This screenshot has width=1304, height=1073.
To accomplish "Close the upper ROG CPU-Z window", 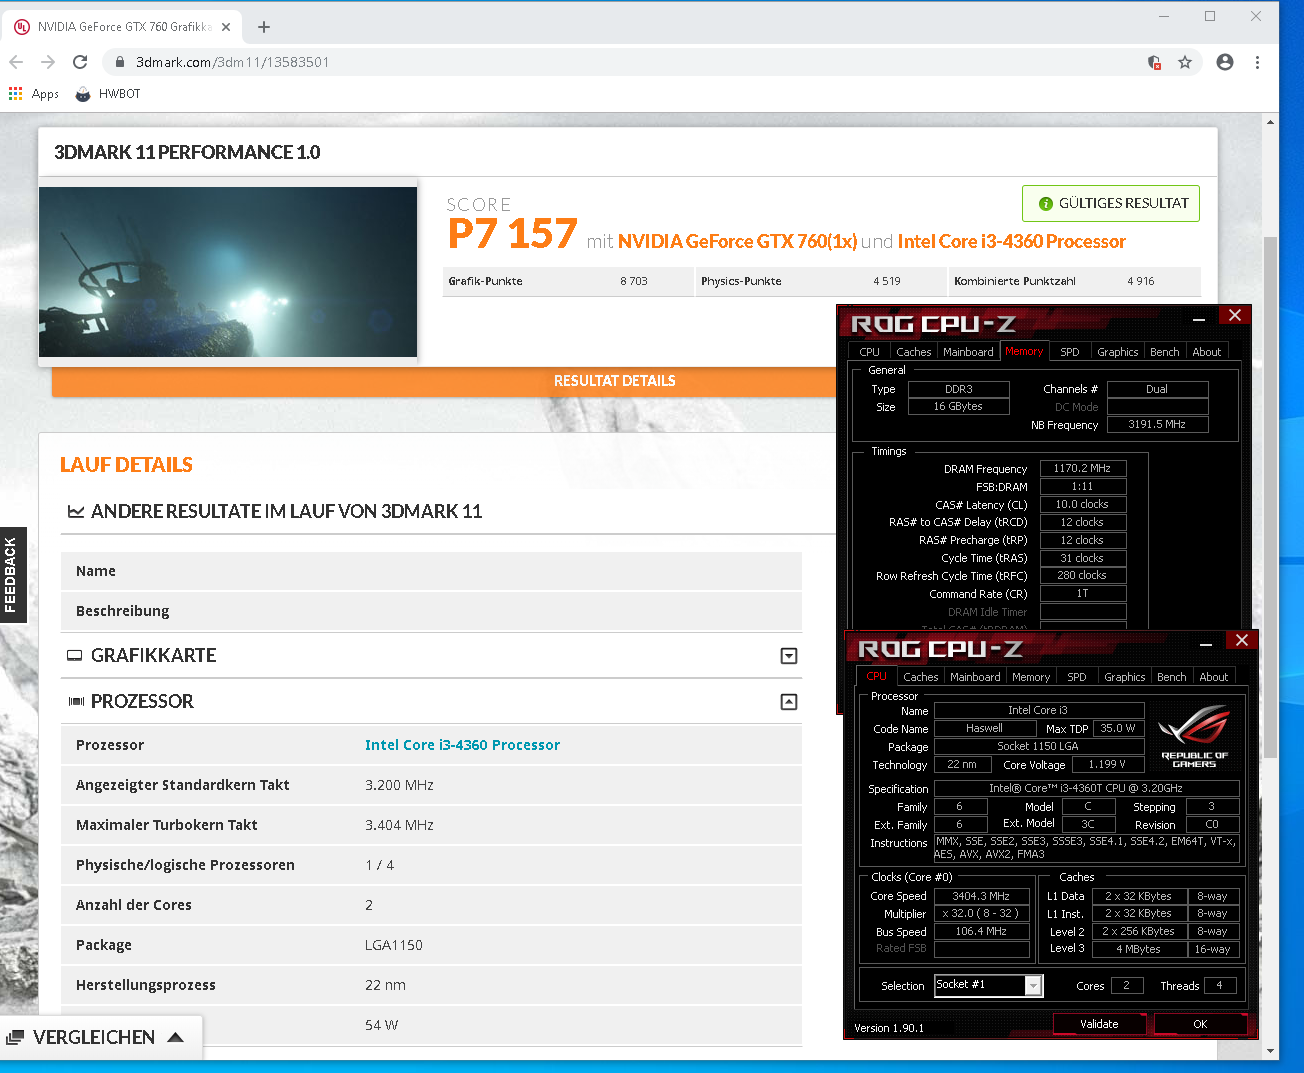I will (x=1235, y=315).
